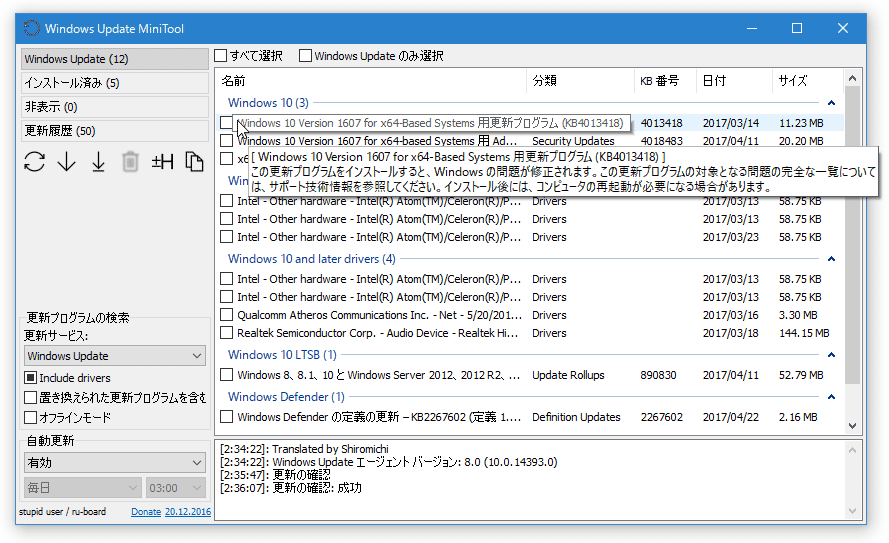This screenshot has width=889, height=543.
Task: Sort by サイズ column header
Action: coord(808,80)
